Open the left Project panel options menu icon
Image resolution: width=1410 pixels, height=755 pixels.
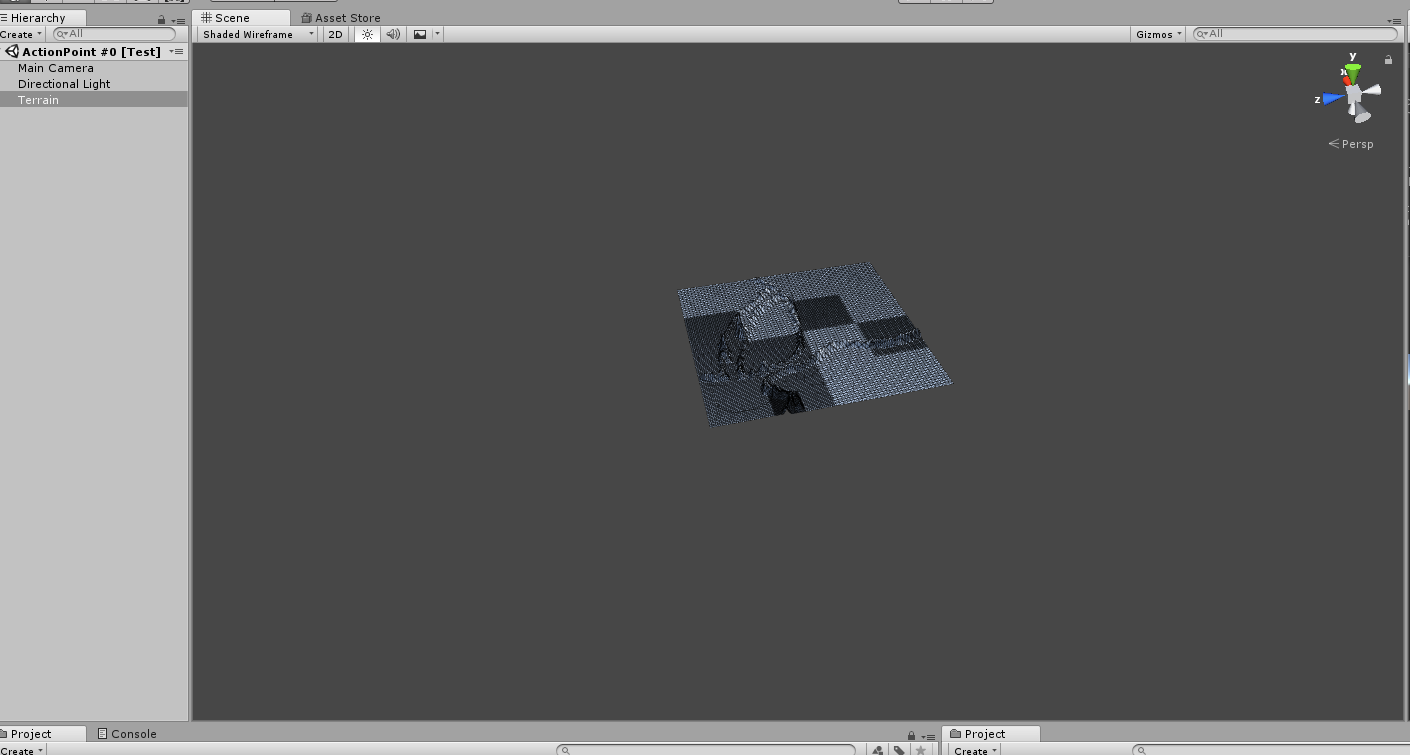coord(926,736)
